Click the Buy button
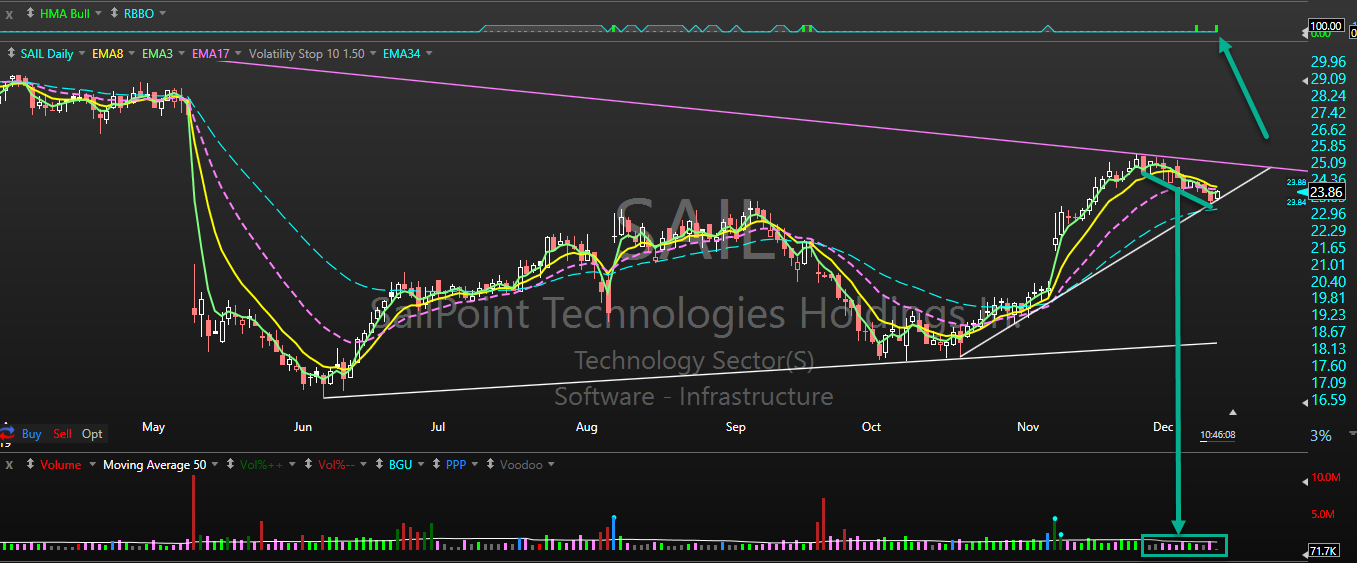Screen dimensions: 1357x563 31,434
